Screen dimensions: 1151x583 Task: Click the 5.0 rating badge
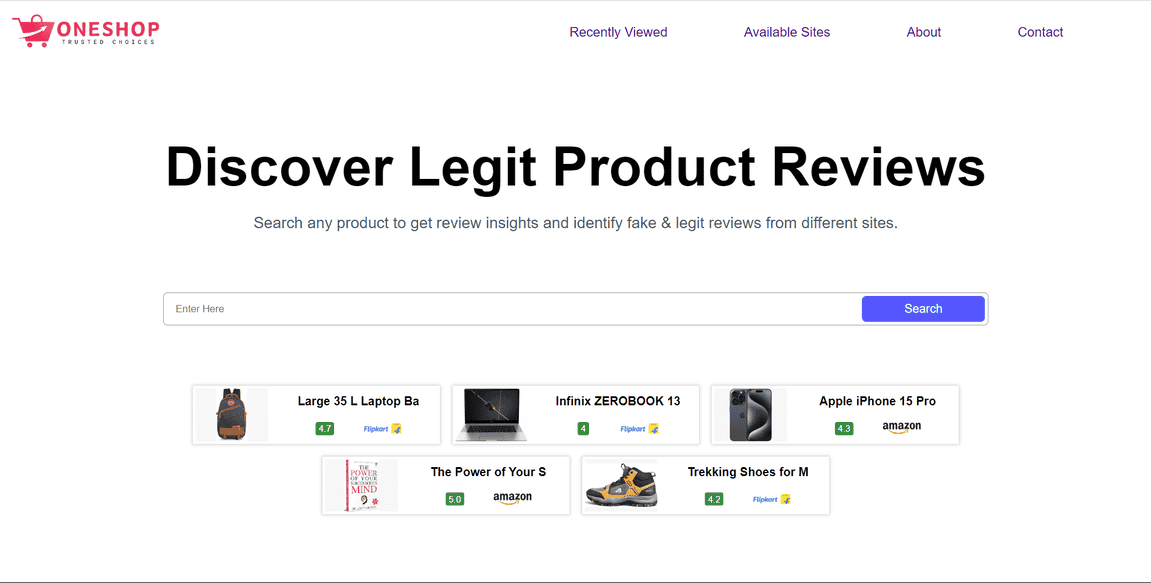[455, 499]
